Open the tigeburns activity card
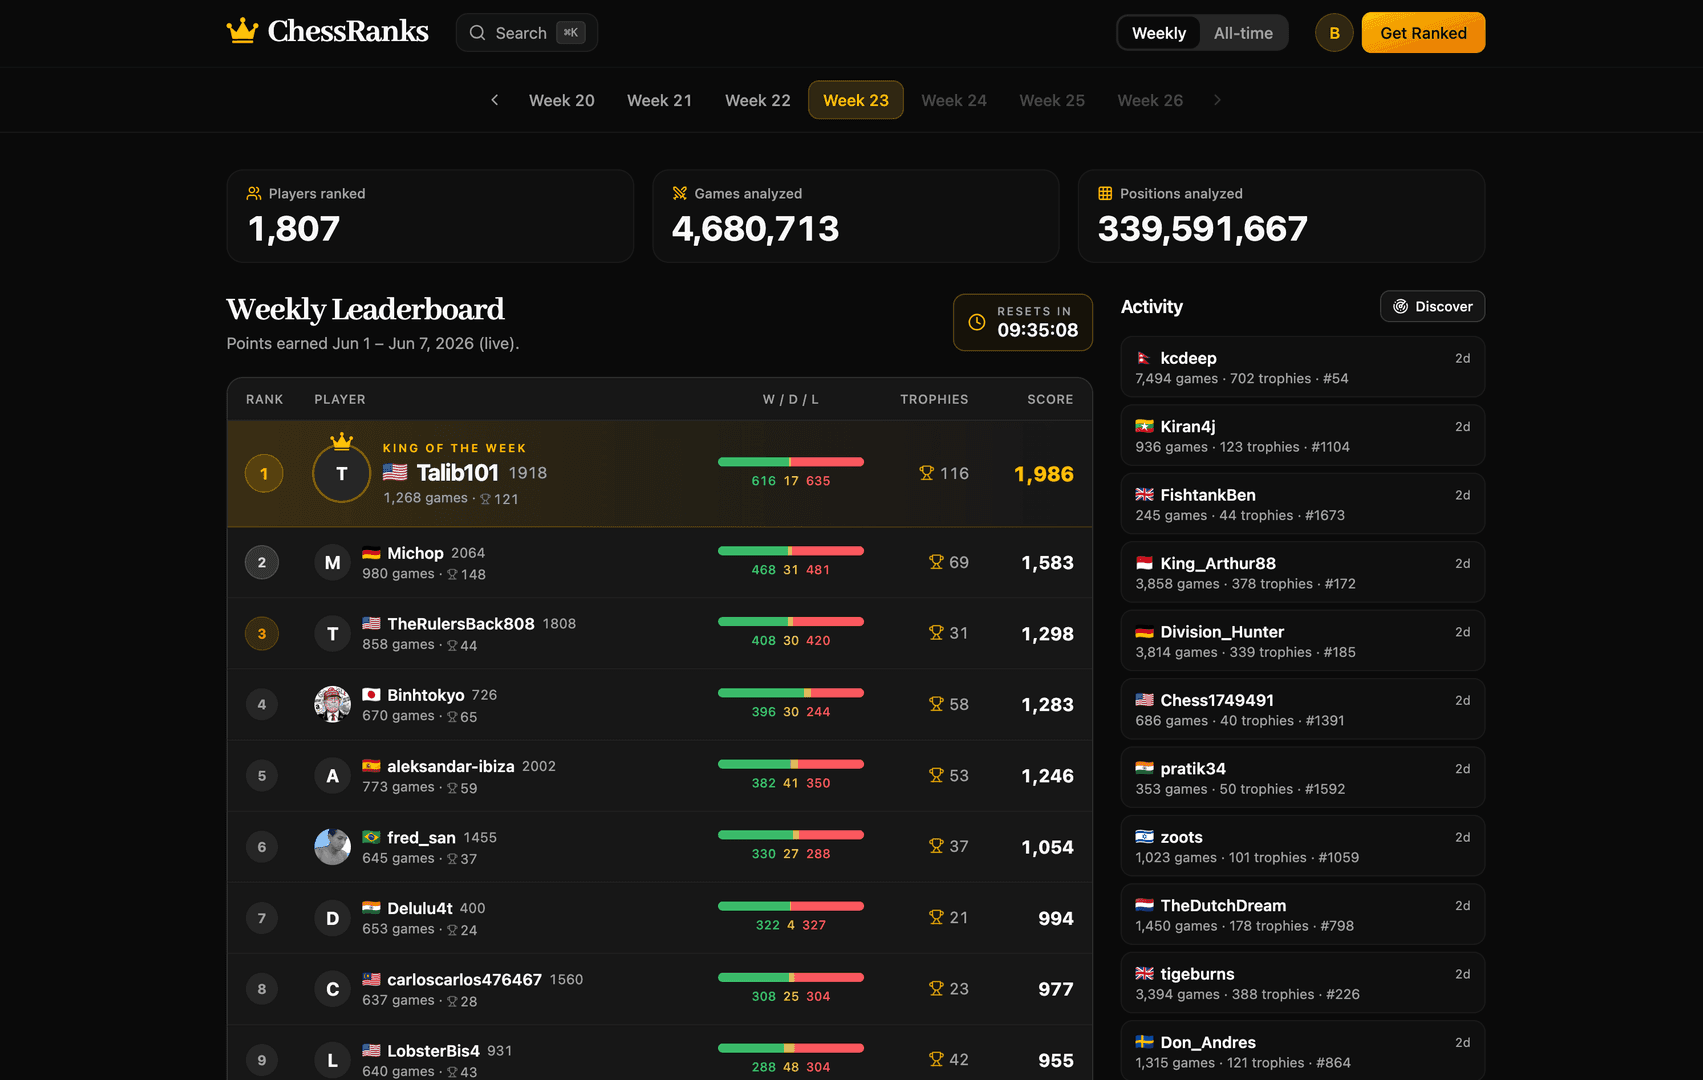 click(1302, 983)
